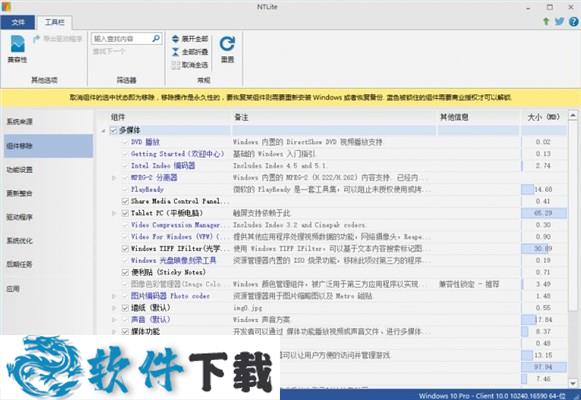The image size is (581, 400).
Task: Click the 大小 (MB) column header
Action: pos(543,117)
